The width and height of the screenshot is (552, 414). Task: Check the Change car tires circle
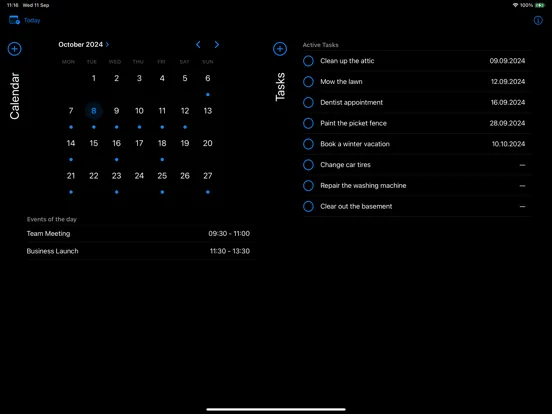[308, 165]
